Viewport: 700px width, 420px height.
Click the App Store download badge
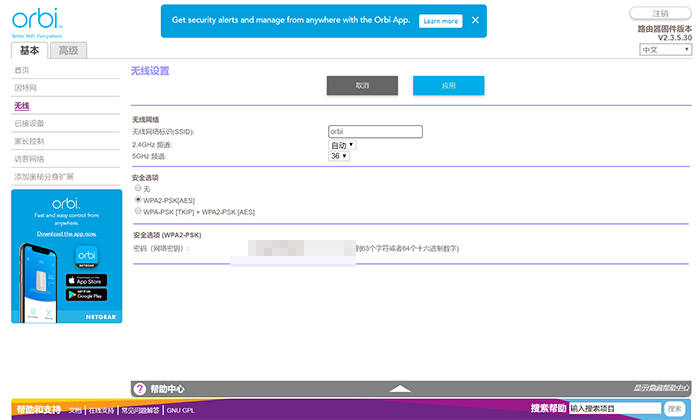point(86,281)
